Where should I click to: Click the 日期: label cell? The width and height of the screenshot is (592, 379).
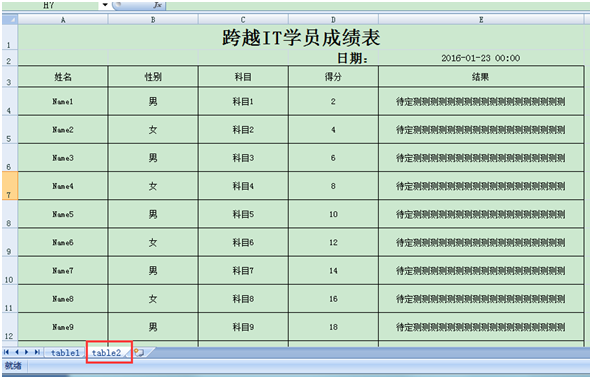click(x=333, y=58)
